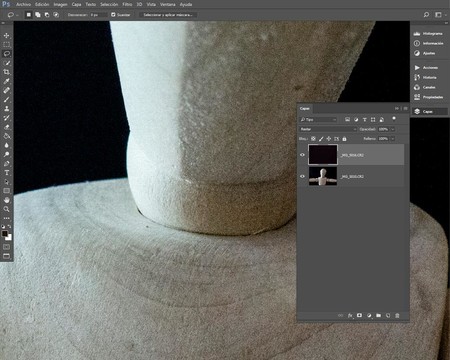Select the Eyedropper tool
Viewport: 450px width, 360px height.
tap(6, 81)
